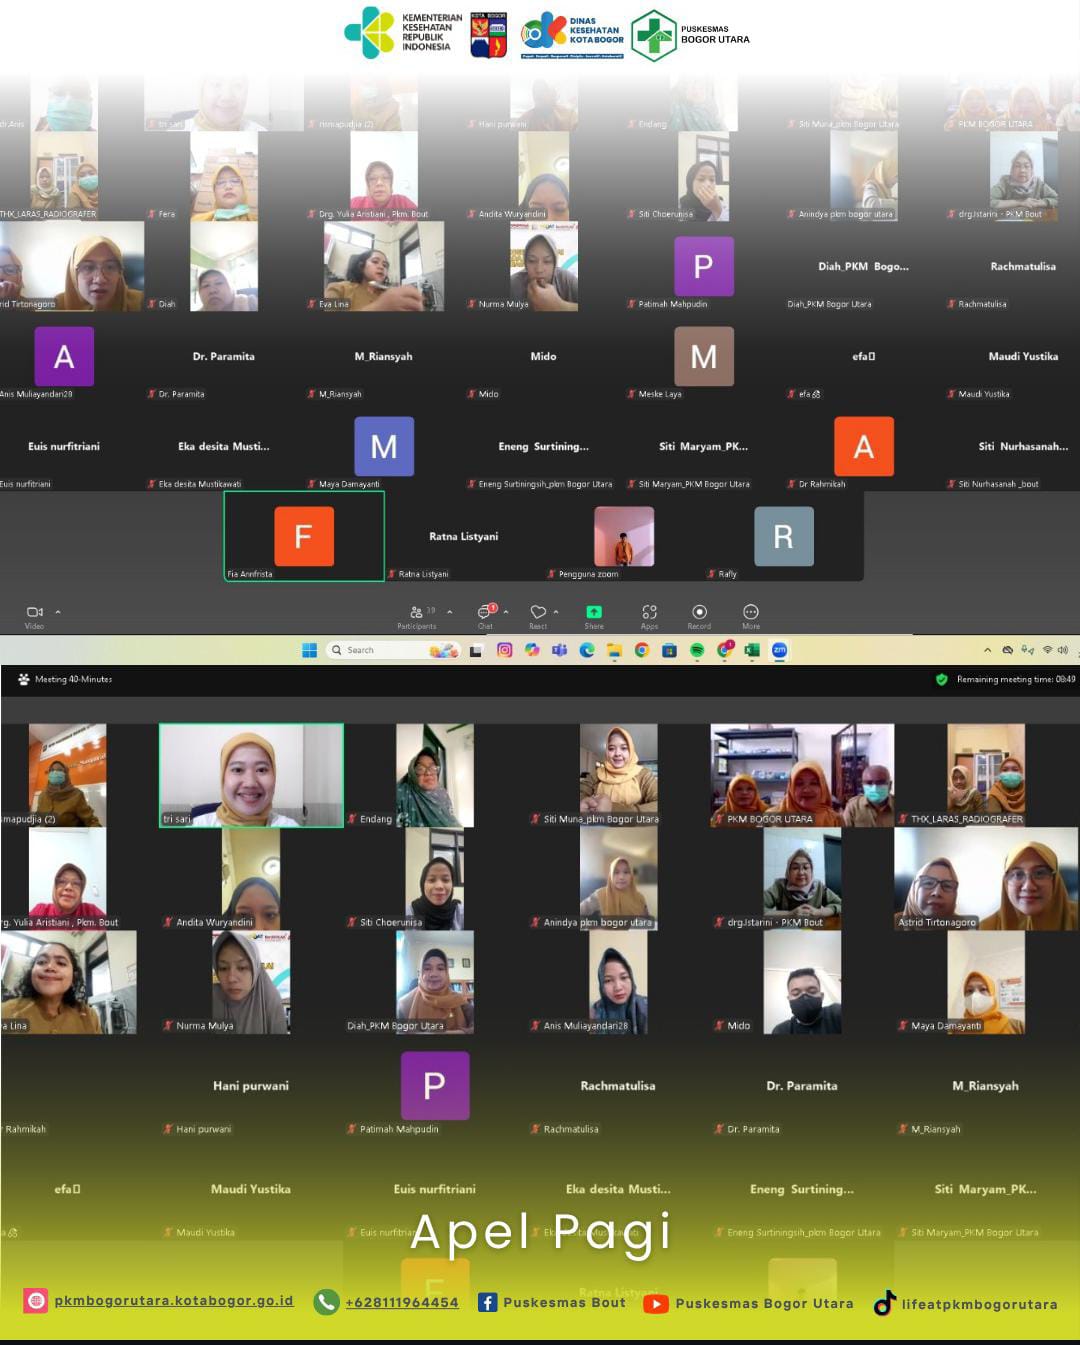Open the Participants panel
Viewport: 1080px width, 1345px height.
[x=417, y=612]
